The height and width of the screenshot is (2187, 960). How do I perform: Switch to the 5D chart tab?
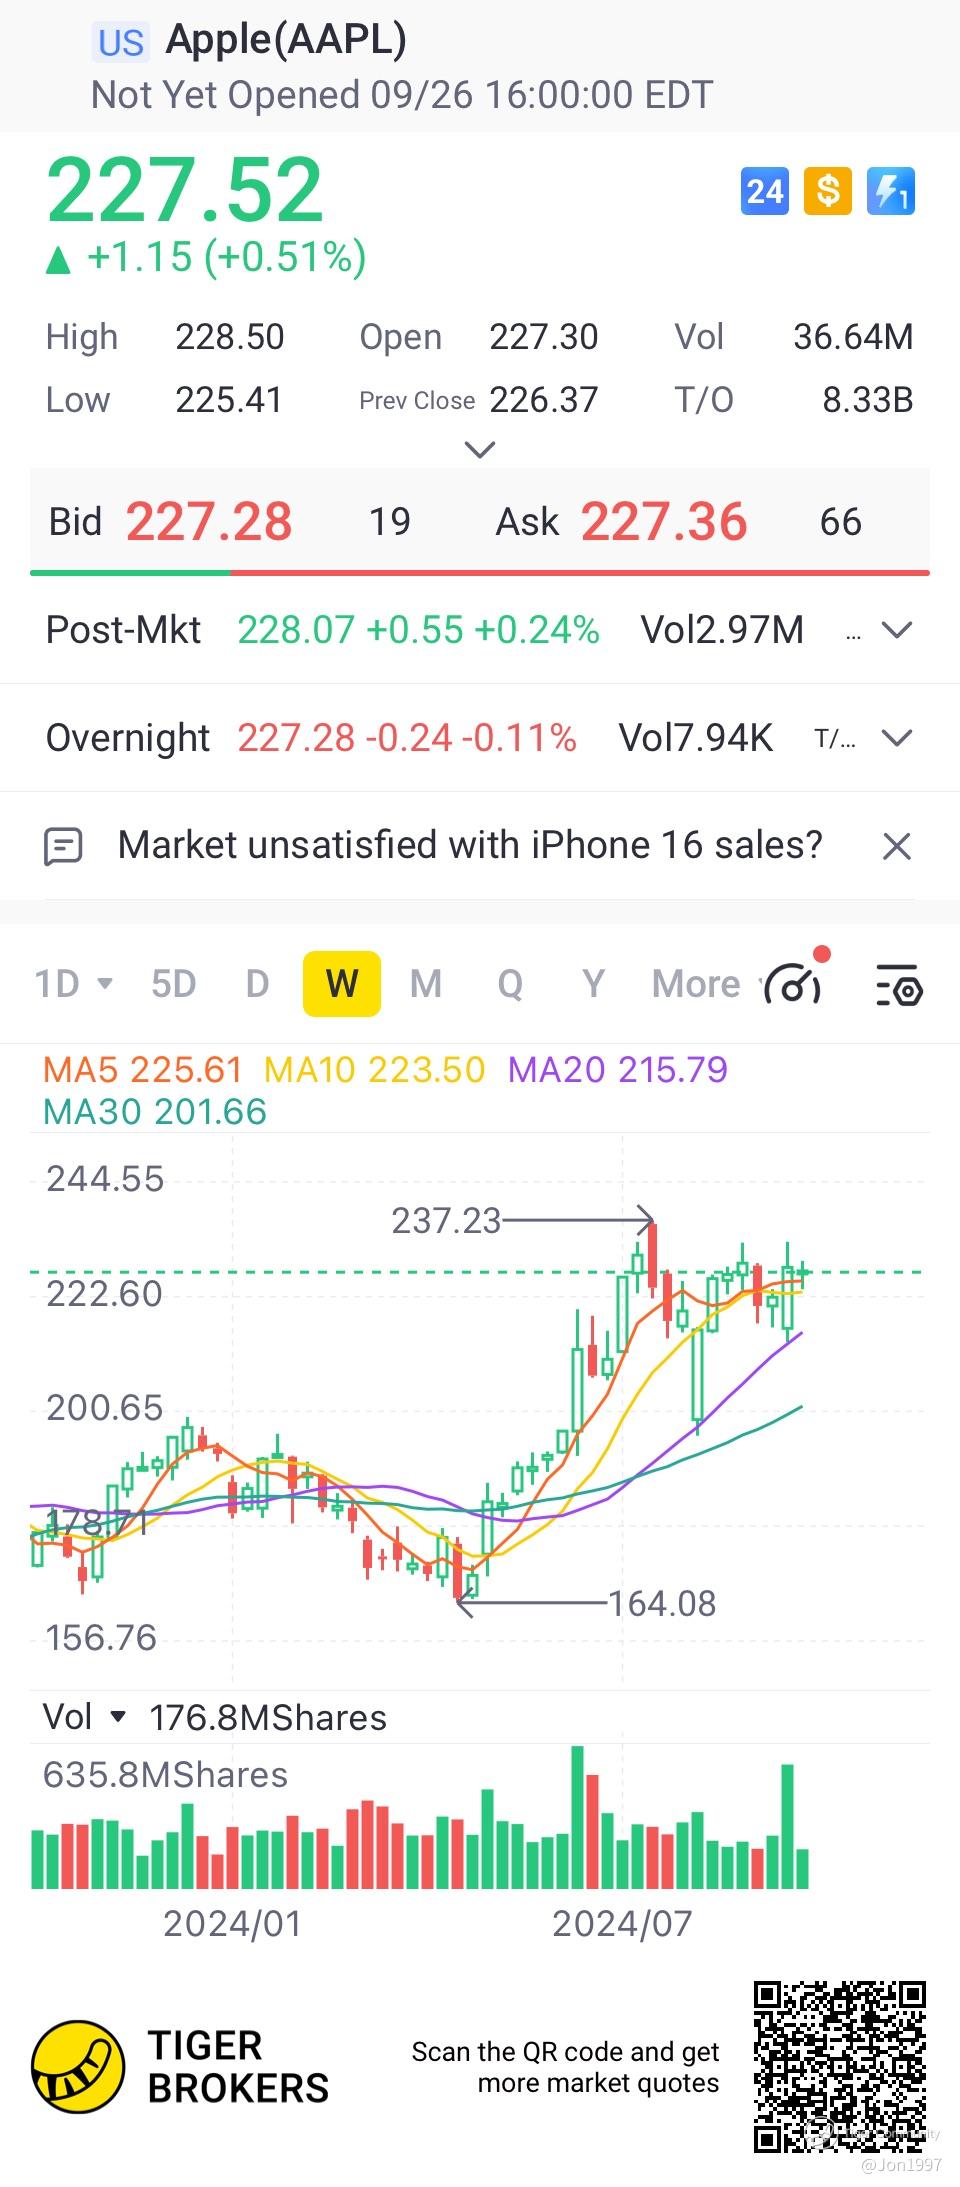click(173, 984)
